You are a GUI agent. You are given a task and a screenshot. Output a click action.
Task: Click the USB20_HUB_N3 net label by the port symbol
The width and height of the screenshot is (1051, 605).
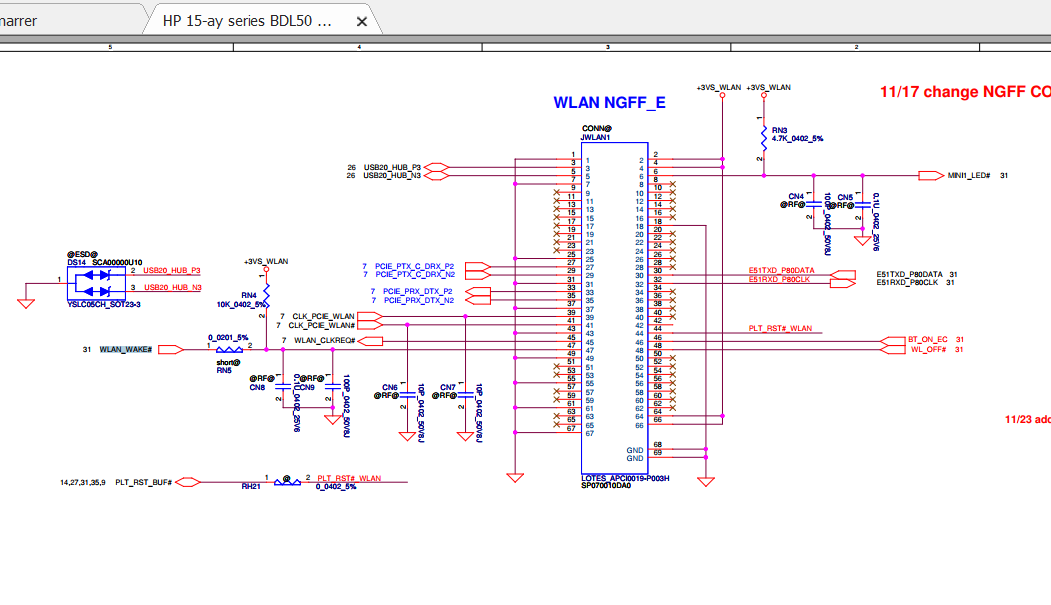coord(392,176)
